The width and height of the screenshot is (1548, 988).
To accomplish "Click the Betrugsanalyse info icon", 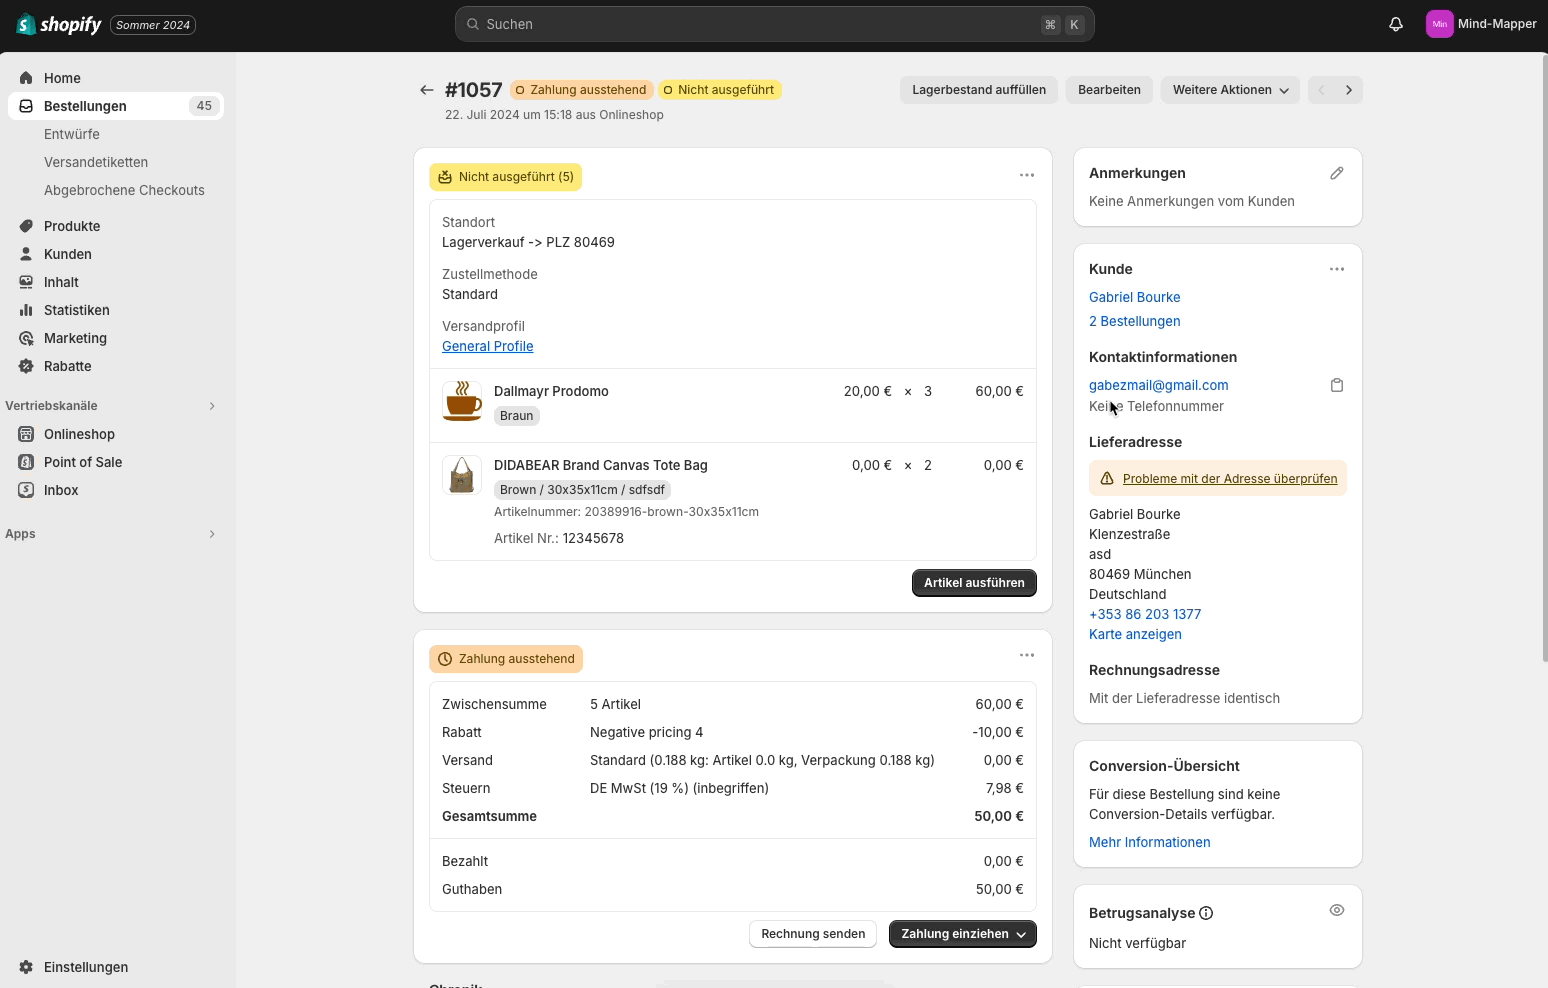I will (1206, 913).
